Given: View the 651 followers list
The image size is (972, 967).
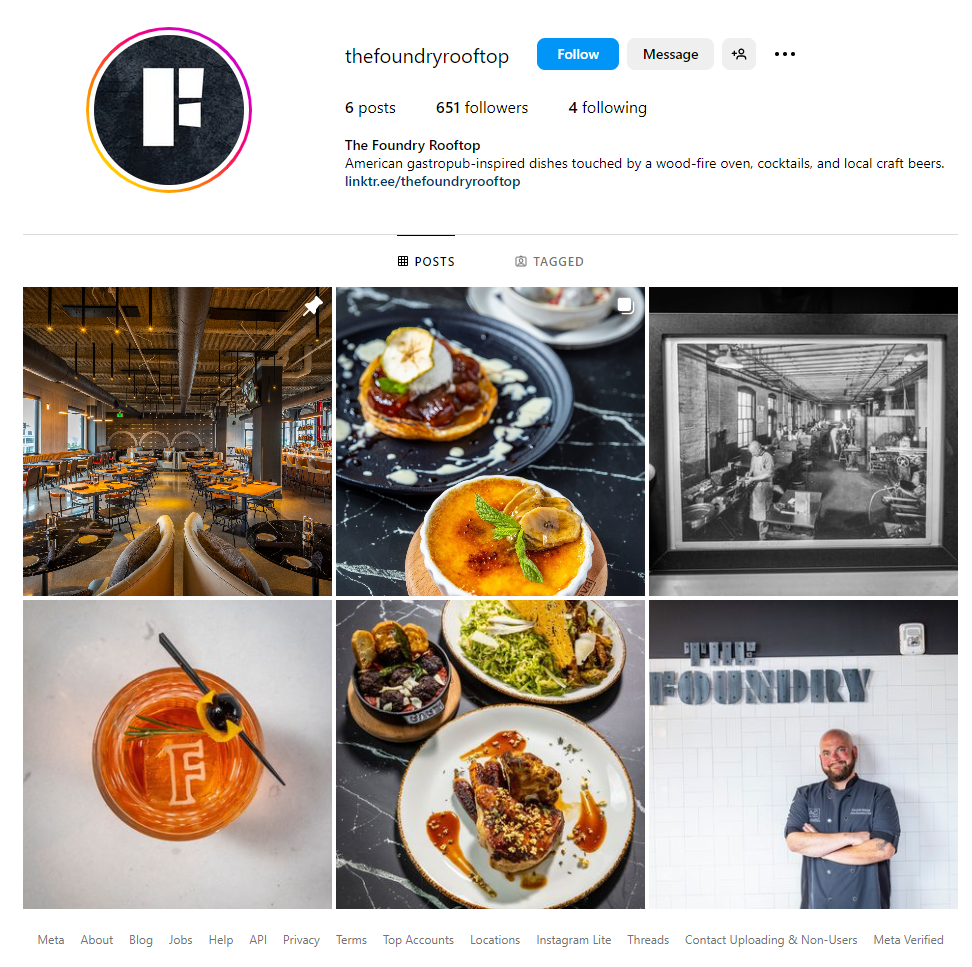Looking at the screenshot, I should click(482, 108).
